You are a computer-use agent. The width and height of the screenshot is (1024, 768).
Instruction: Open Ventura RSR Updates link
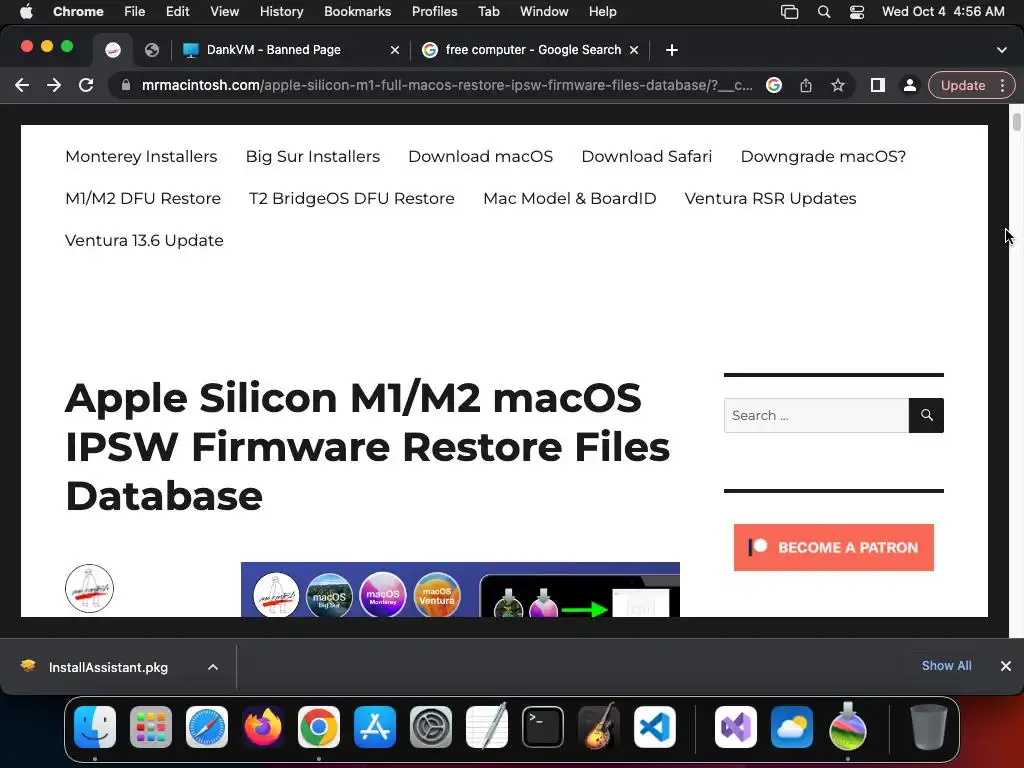point(770,199)
